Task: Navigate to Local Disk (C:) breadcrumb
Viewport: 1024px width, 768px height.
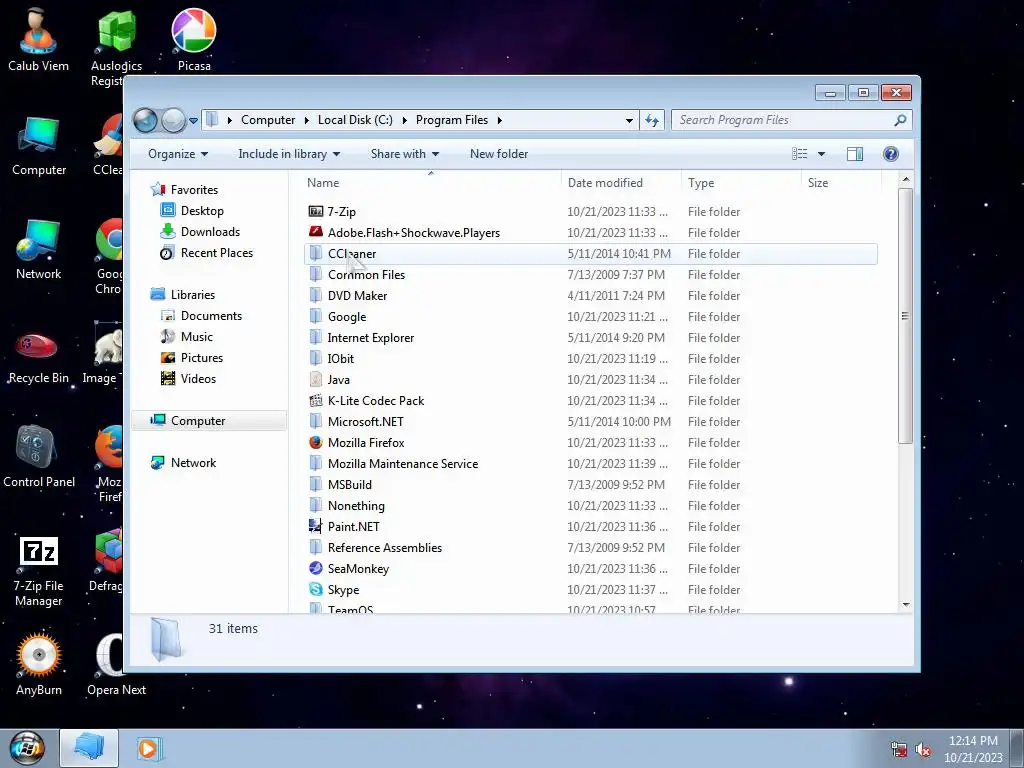Action: (x=355, y=120)
